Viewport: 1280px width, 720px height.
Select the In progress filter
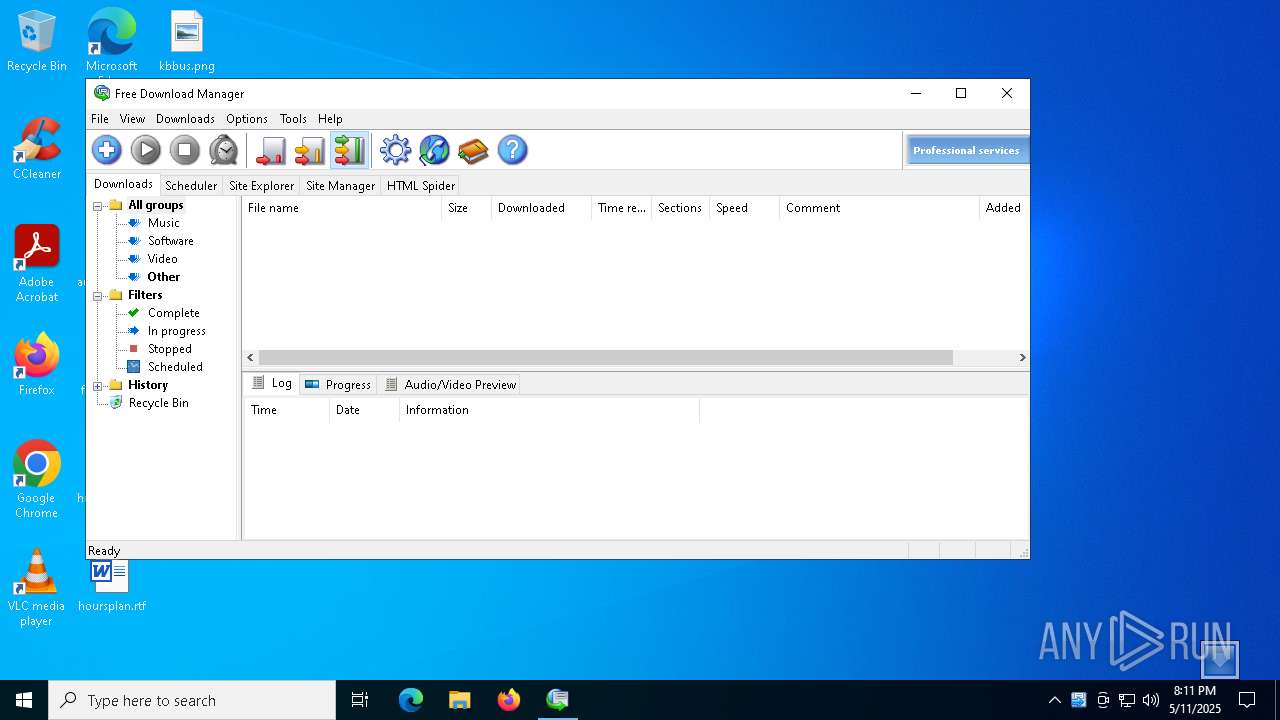tap(177, 331)
